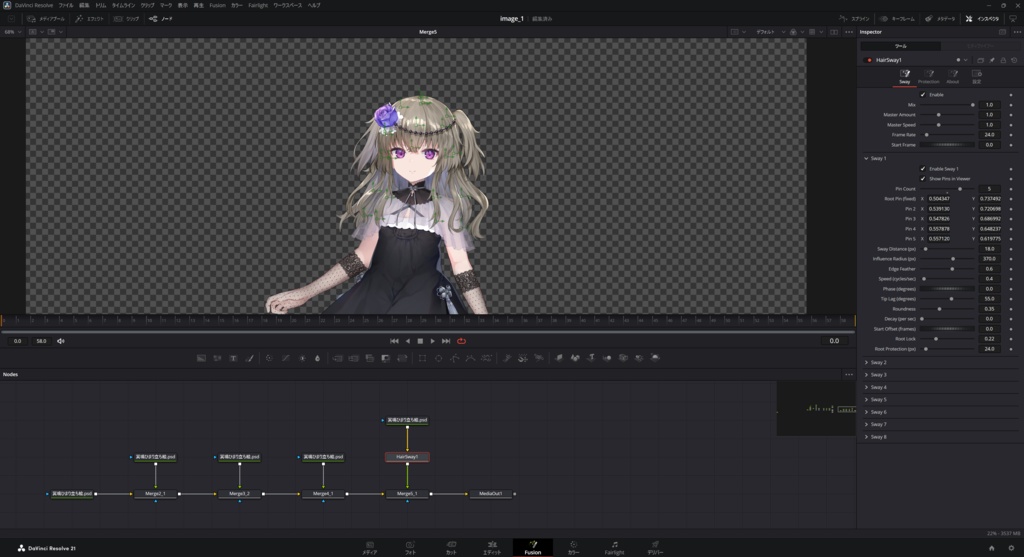The image size is (1024, 557).
Task: Toggle the Keyframes panel button
Action: (897, 19)
